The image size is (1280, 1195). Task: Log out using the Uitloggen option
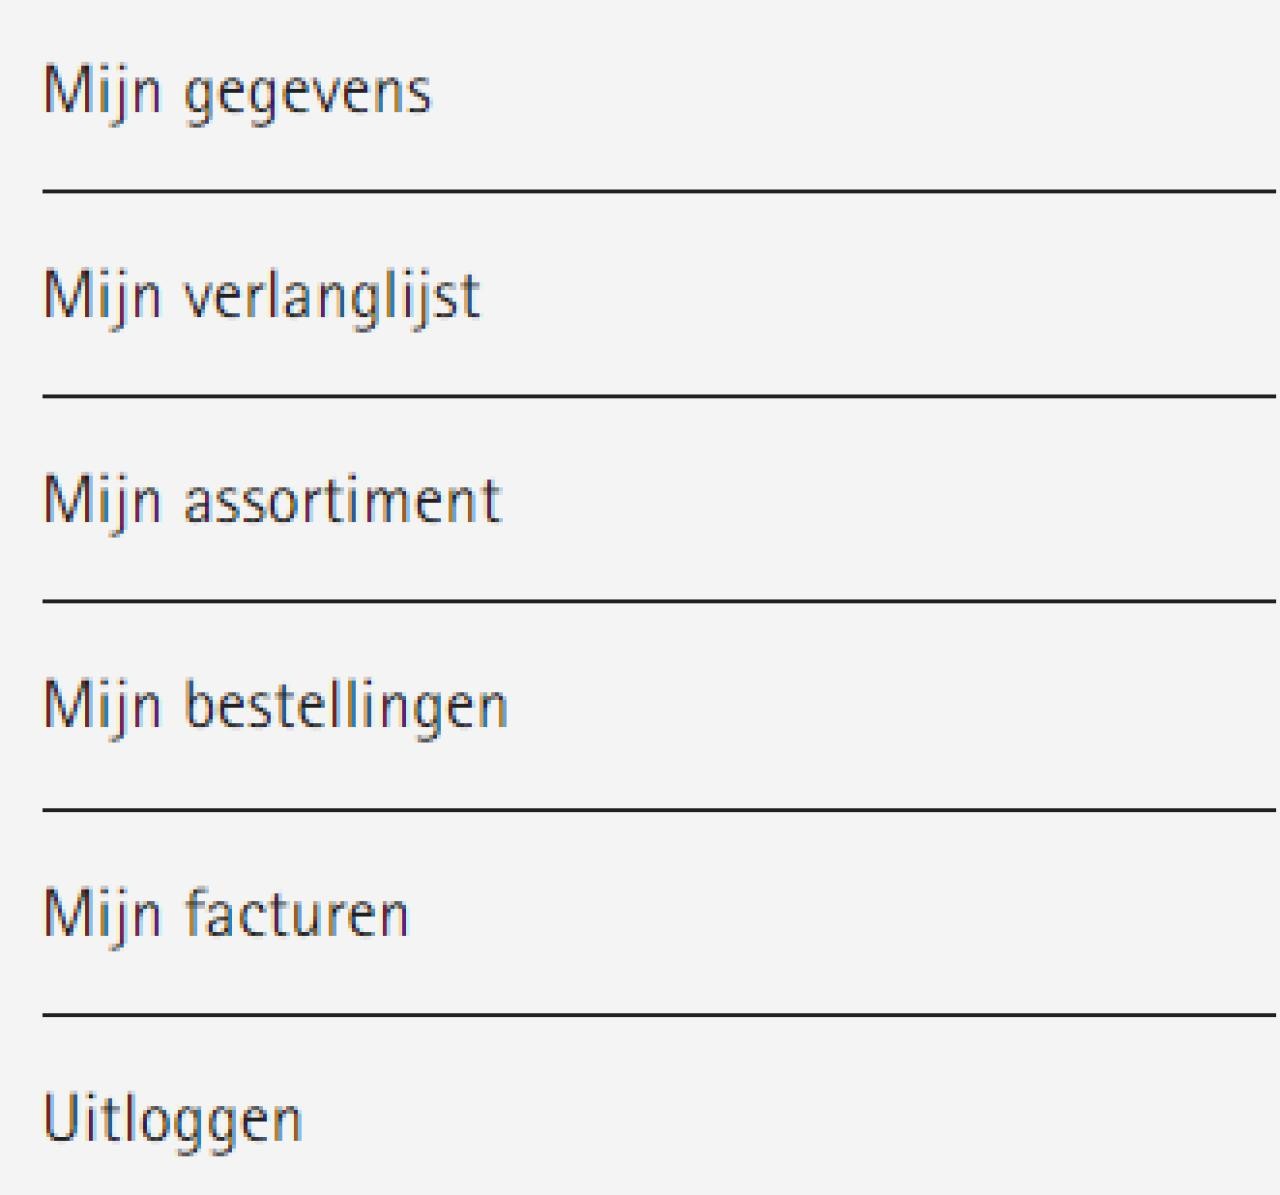pyautogui.click(x=172, y=1119)
